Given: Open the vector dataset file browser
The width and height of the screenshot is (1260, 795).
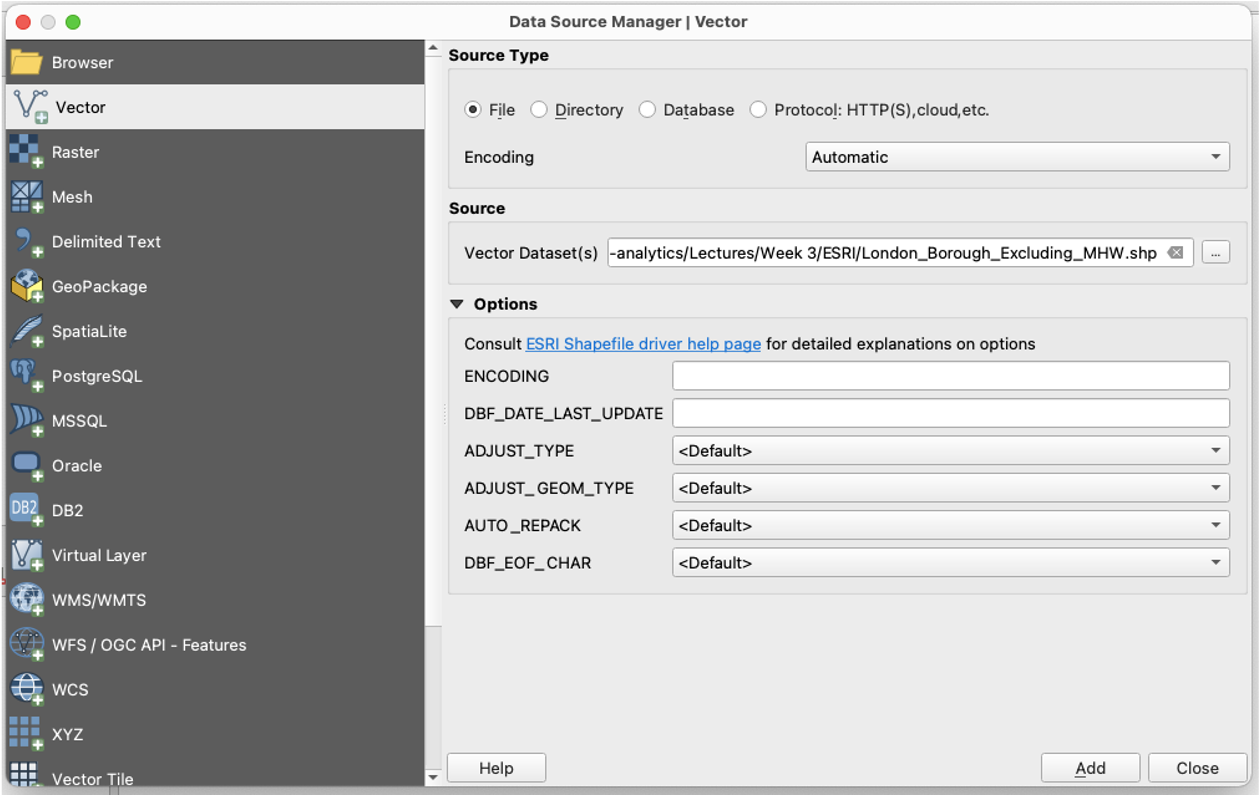Looking at the screenshot, I should (1215, 252).
